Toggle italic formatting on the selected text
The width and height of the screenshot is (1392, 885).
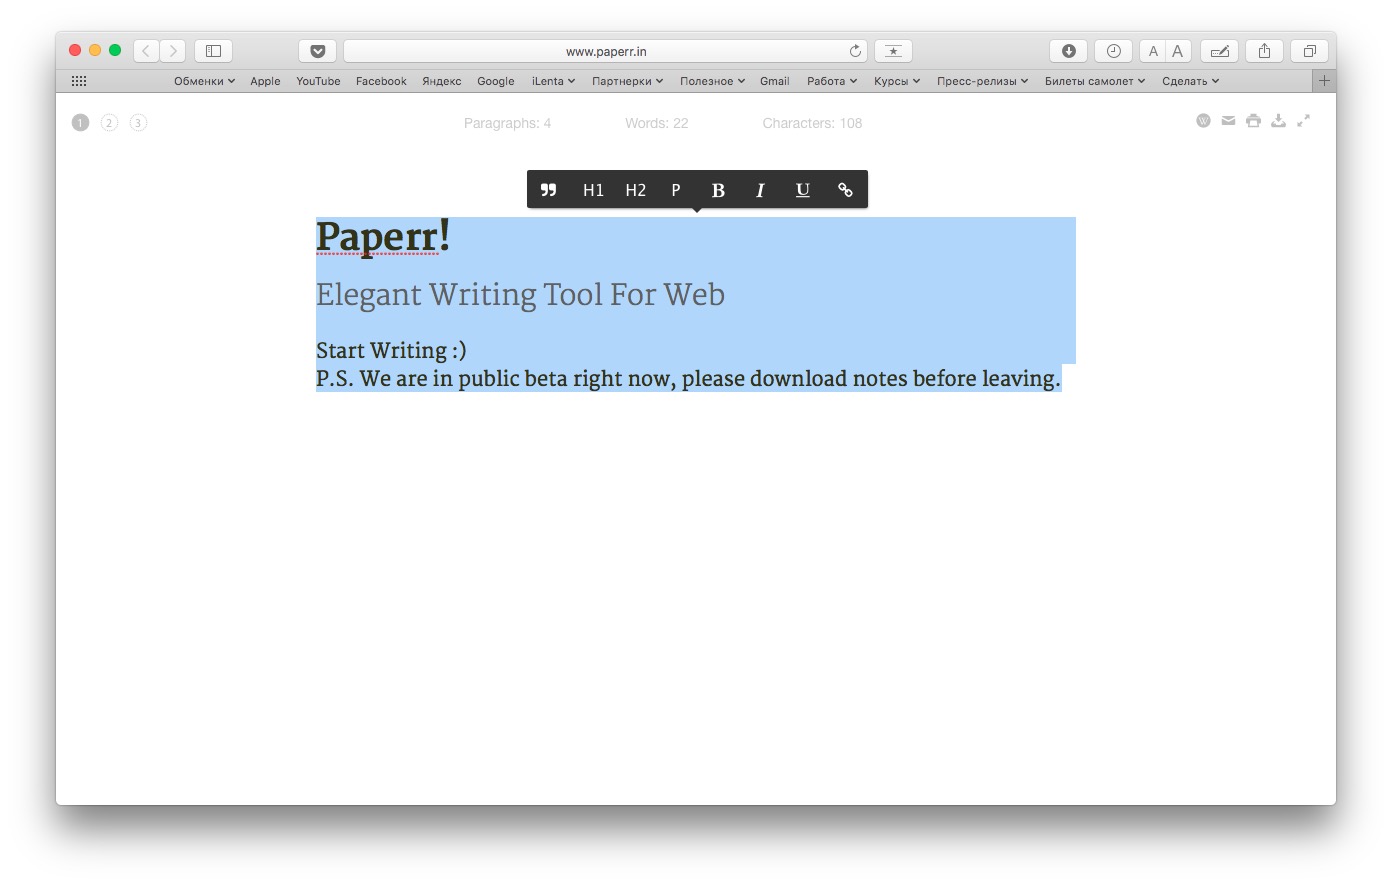coord(760,190)
